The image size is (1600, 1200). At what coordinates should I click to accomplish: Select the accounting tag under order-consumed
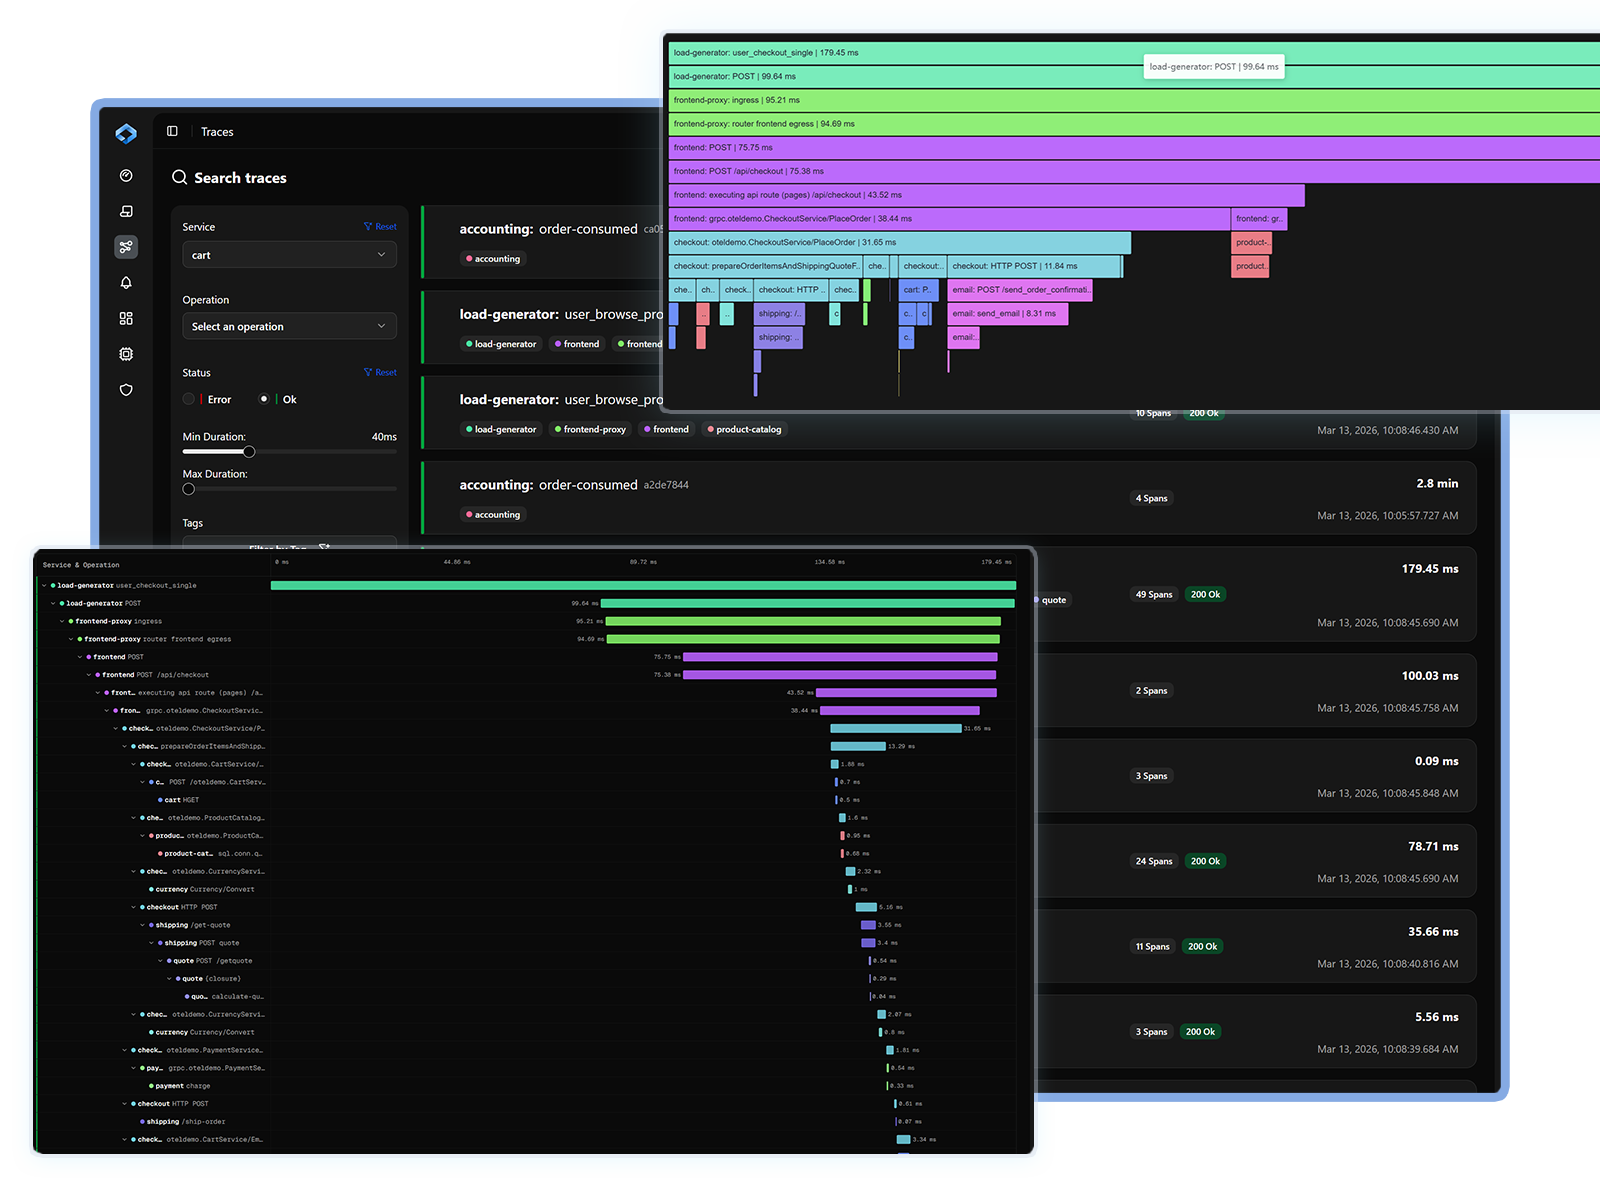[x=492, y=258]
